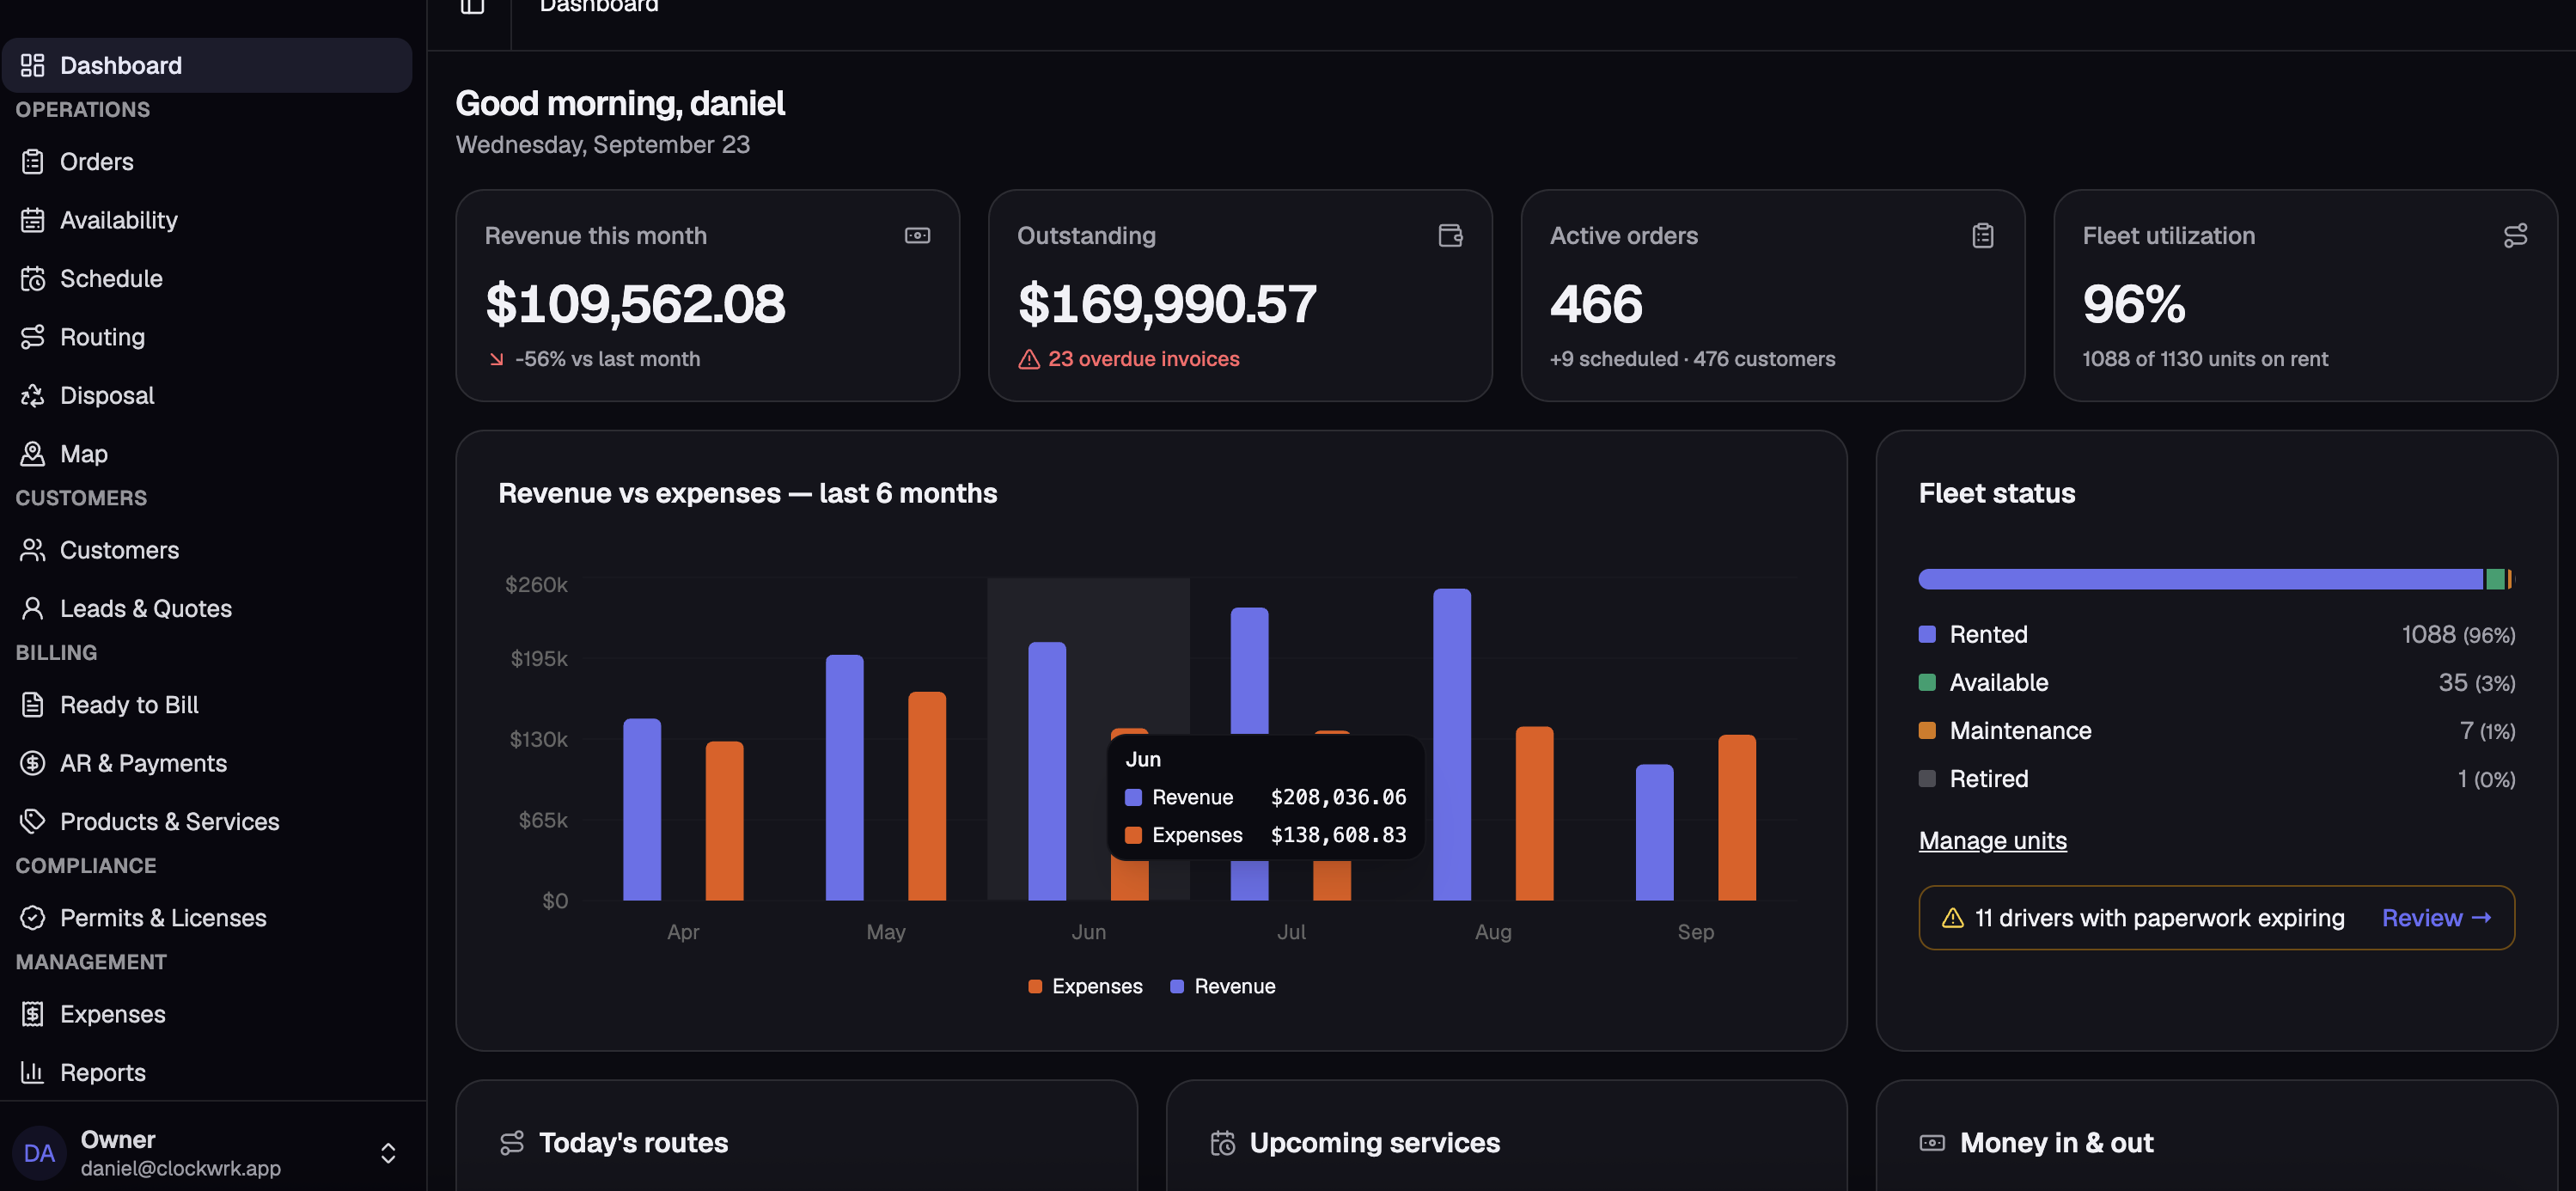Image resolution: width=2576 pixels, height=1191 pixels.
Task: Go to Expenses in sidebar
Action: coord(207,1014)
